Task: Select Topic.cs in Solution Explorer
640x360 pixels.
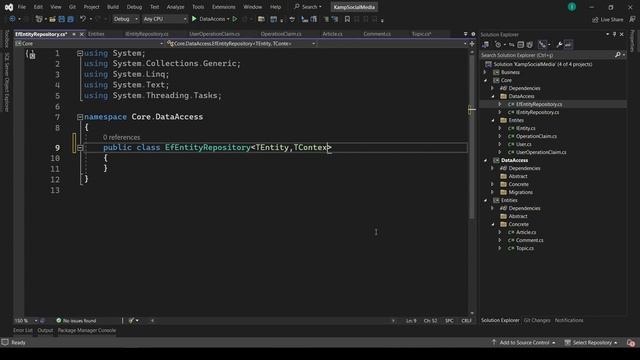Action: coord(524,248)
